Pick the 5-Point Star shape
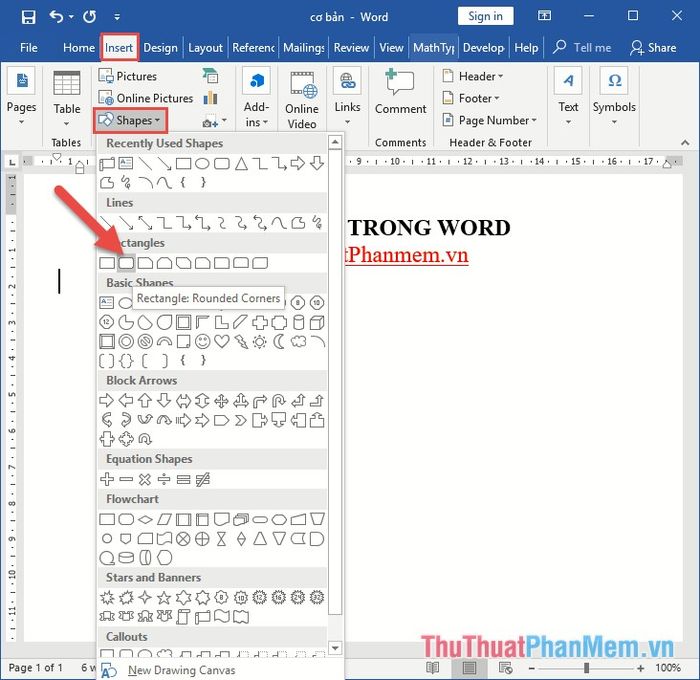Screen dimensions: 700x680 click(164, 597)
